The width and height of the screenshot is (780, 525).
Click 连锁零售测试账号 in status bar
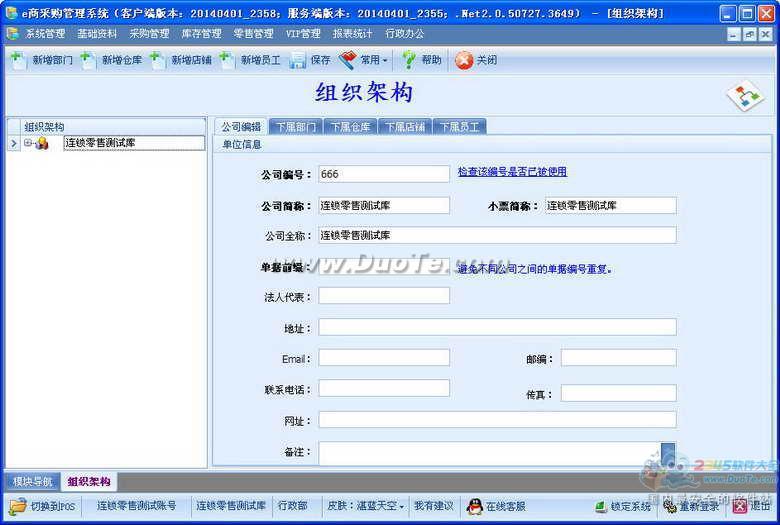136,506
